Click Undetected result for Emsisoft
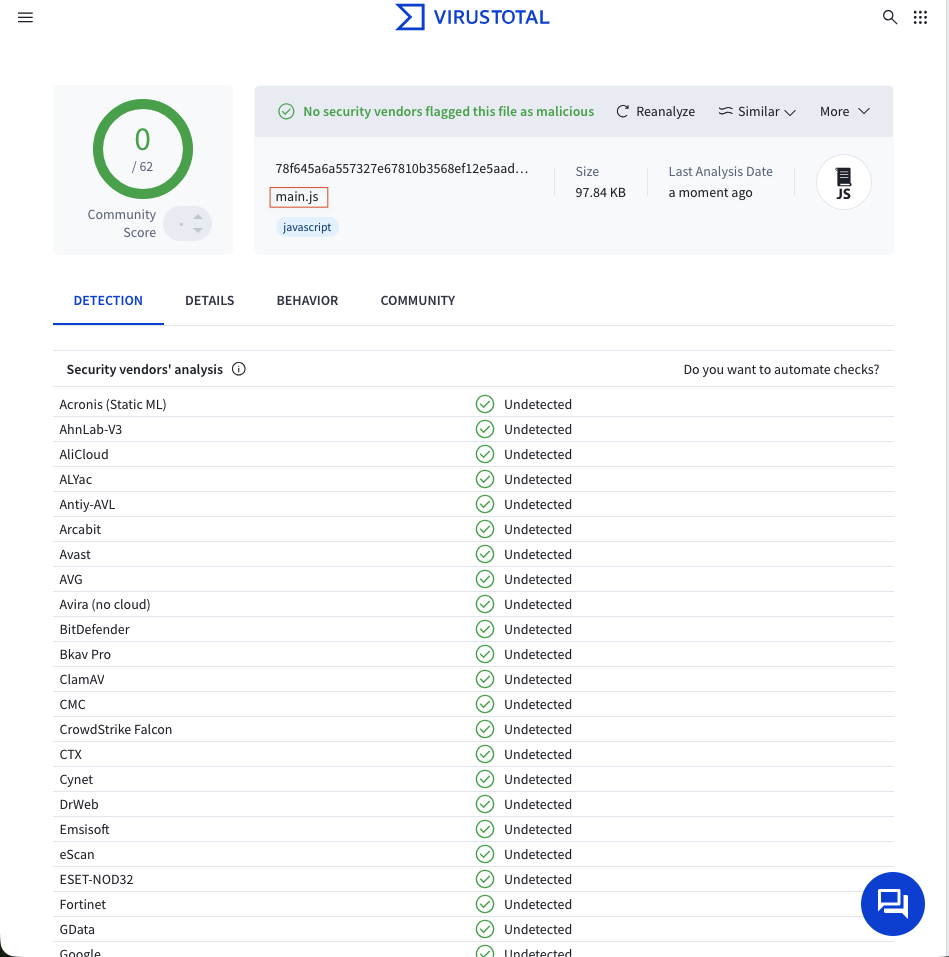The width and height of the screenshot is (949, 957). click(x=538, y=829)
